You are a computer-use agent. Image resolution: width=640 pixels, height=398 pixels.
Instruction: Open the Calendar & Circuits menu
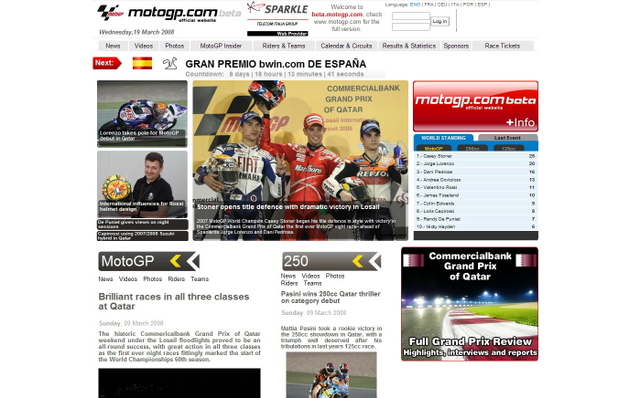click(x=346, y=46)
